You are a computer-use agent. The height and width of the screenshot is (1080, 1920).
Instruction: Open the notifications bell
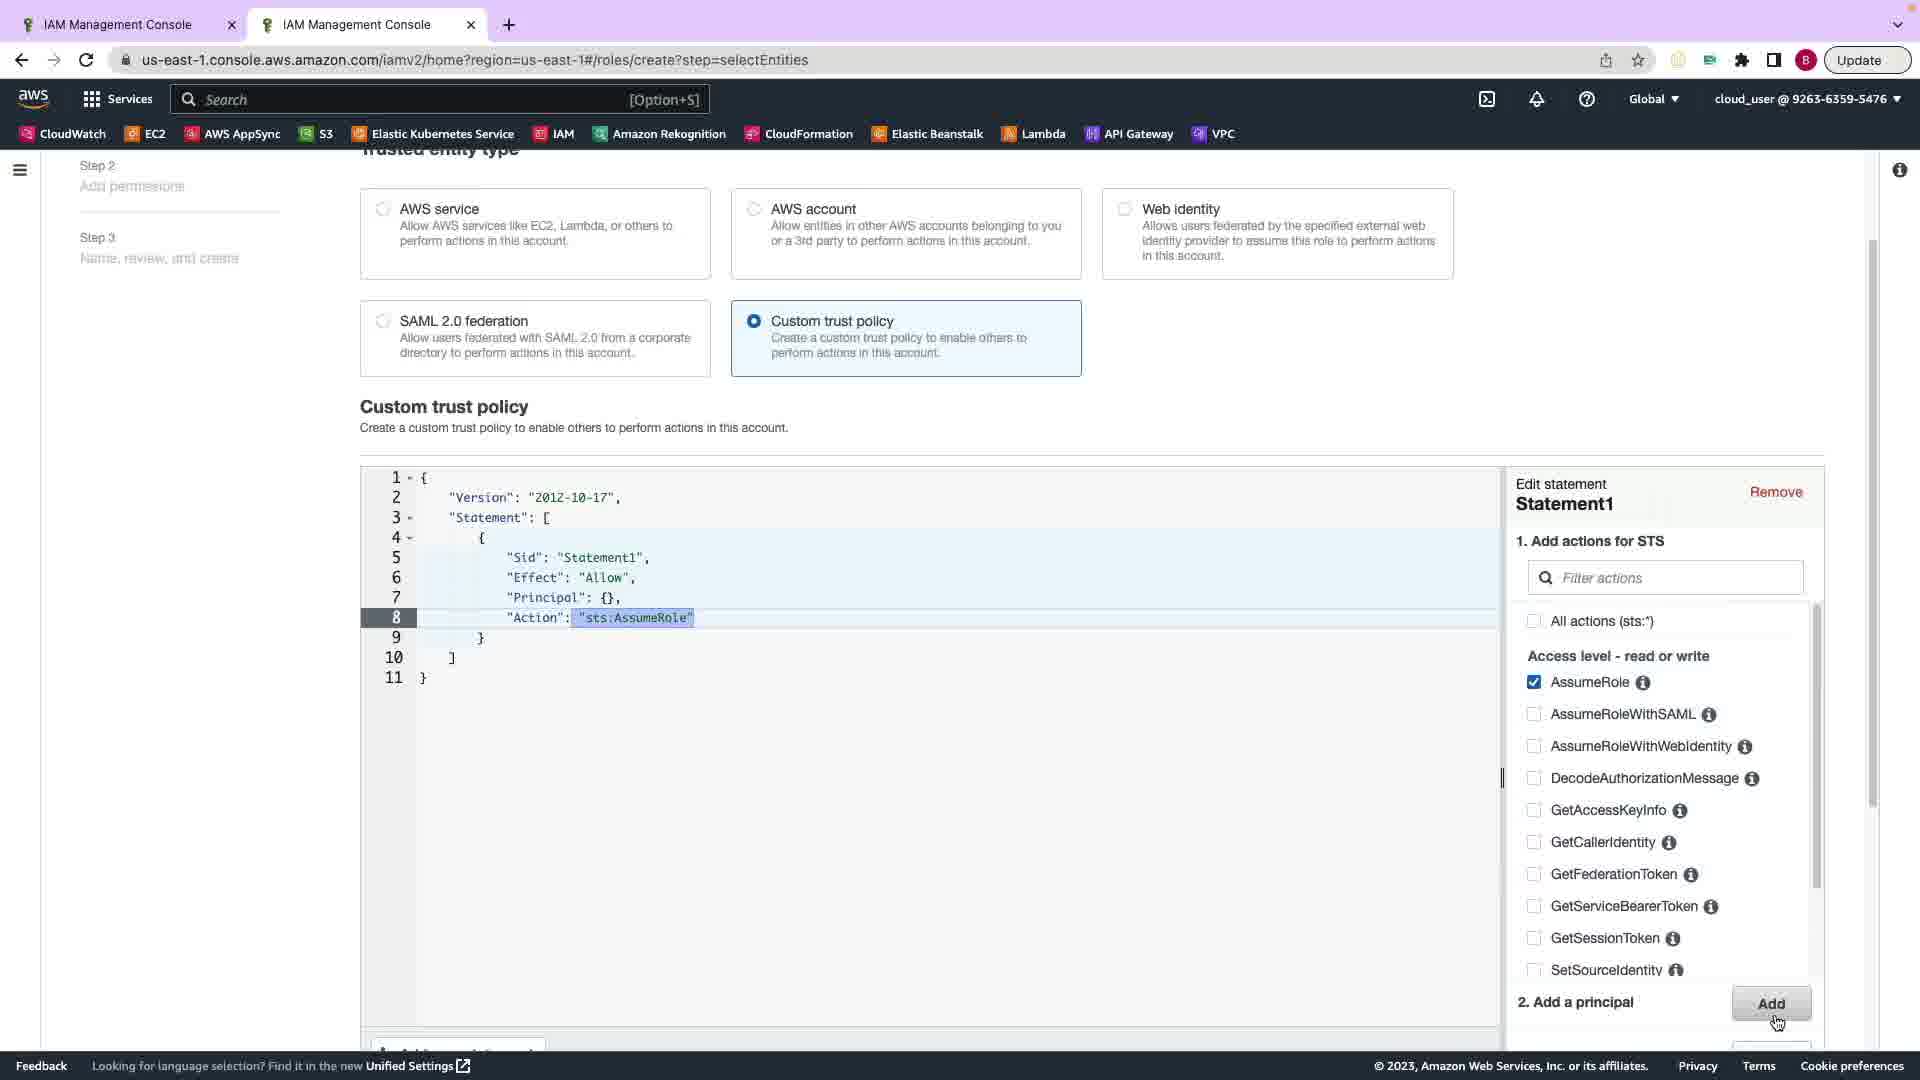click(x=1537, y=99)
